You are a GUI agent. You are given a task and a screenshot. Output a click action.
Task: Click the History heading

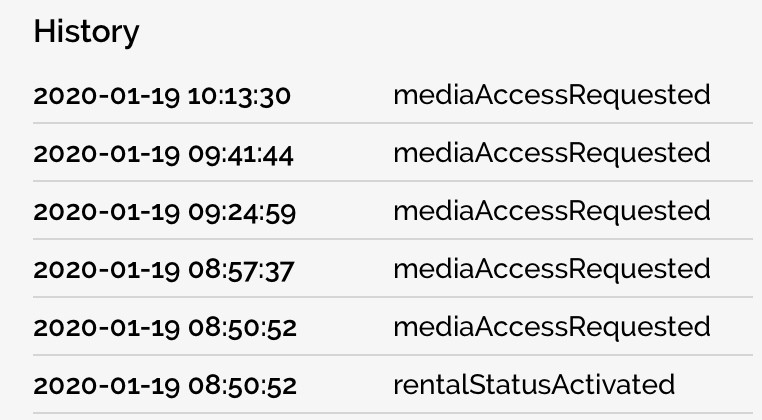pos(87,33)
